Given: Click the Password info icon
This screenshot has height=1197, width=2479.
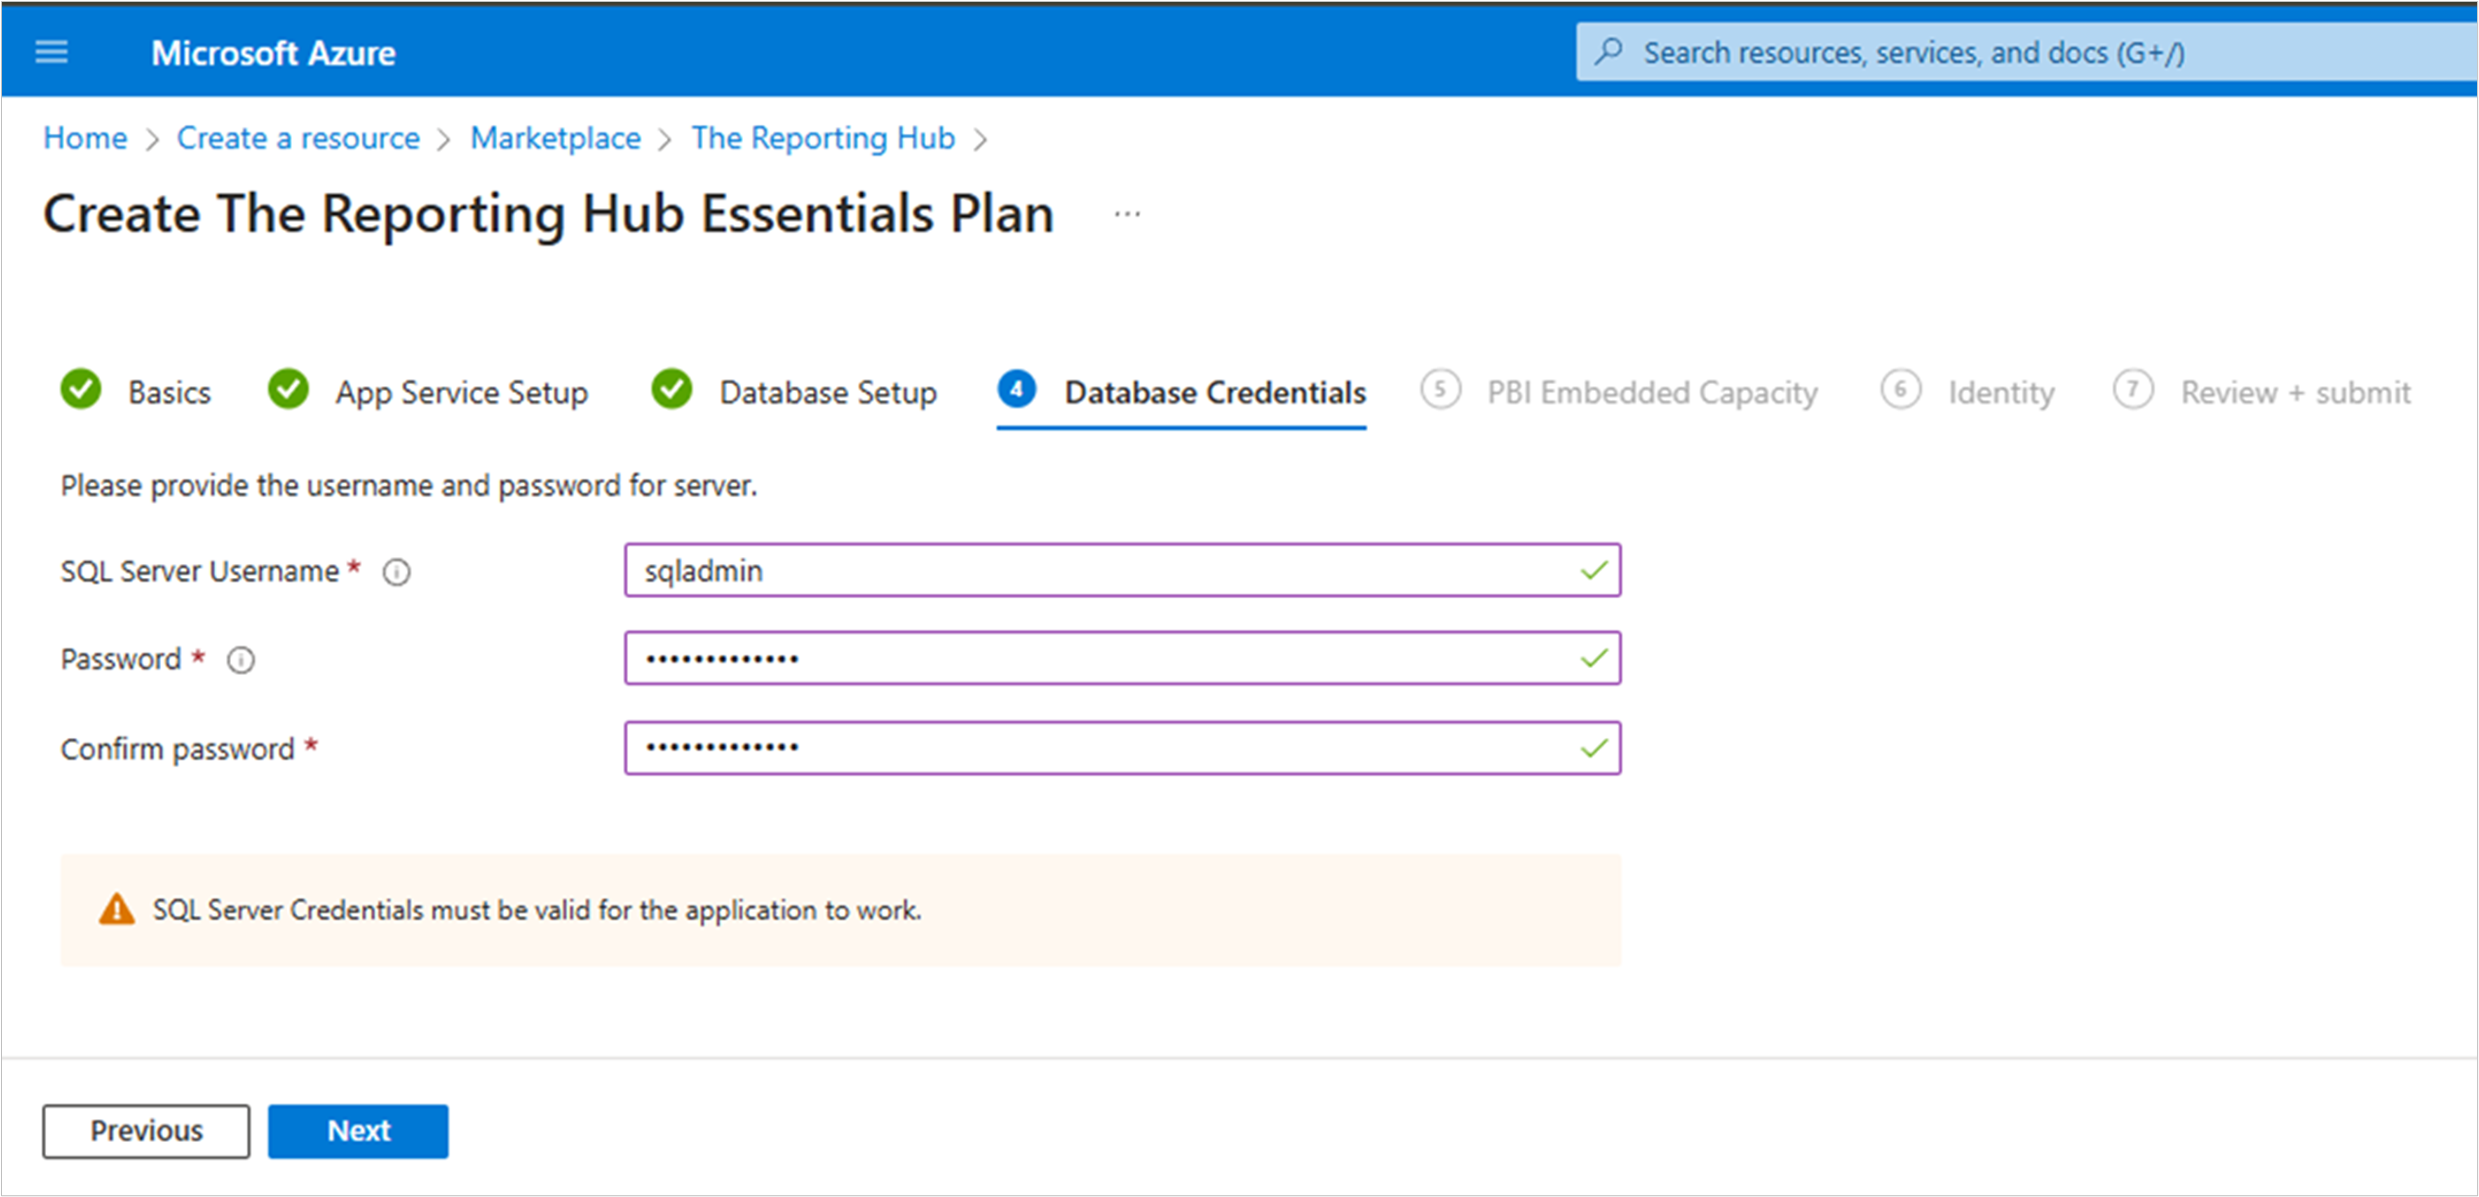Looking at the screenshot, I should (241, 660).
